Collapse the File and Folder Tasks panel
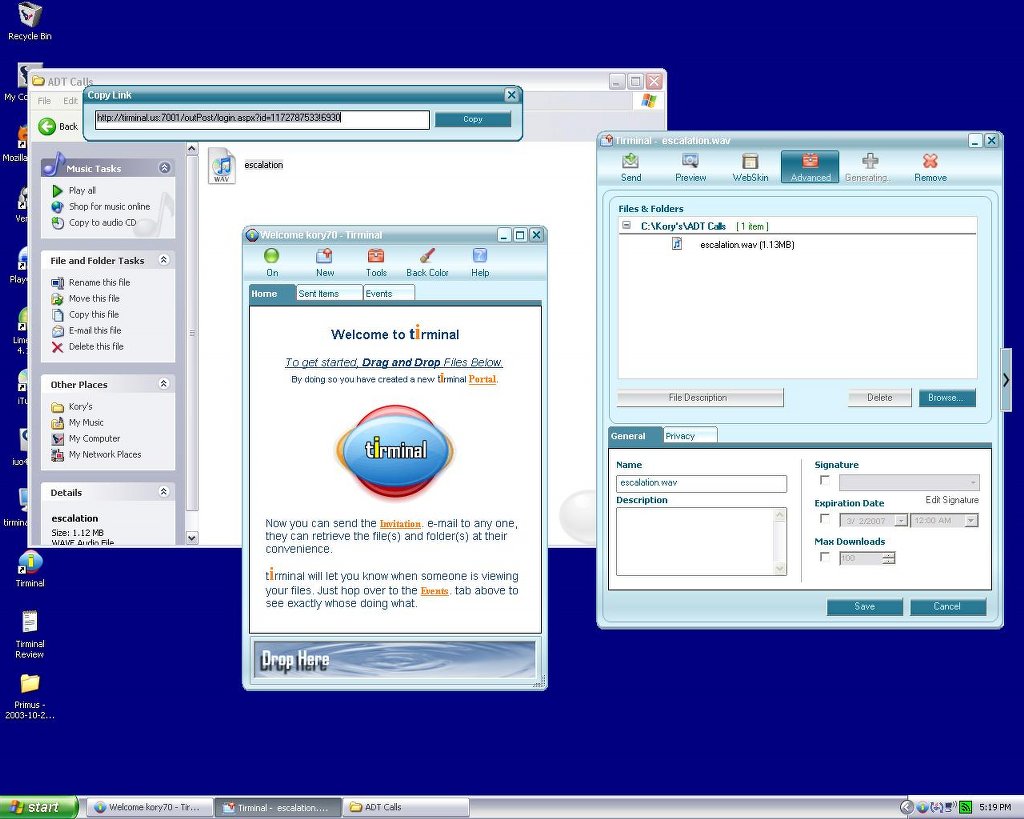Image resolution: width=1024 pixels, height=819 pixels. click(x=164, y=260)
